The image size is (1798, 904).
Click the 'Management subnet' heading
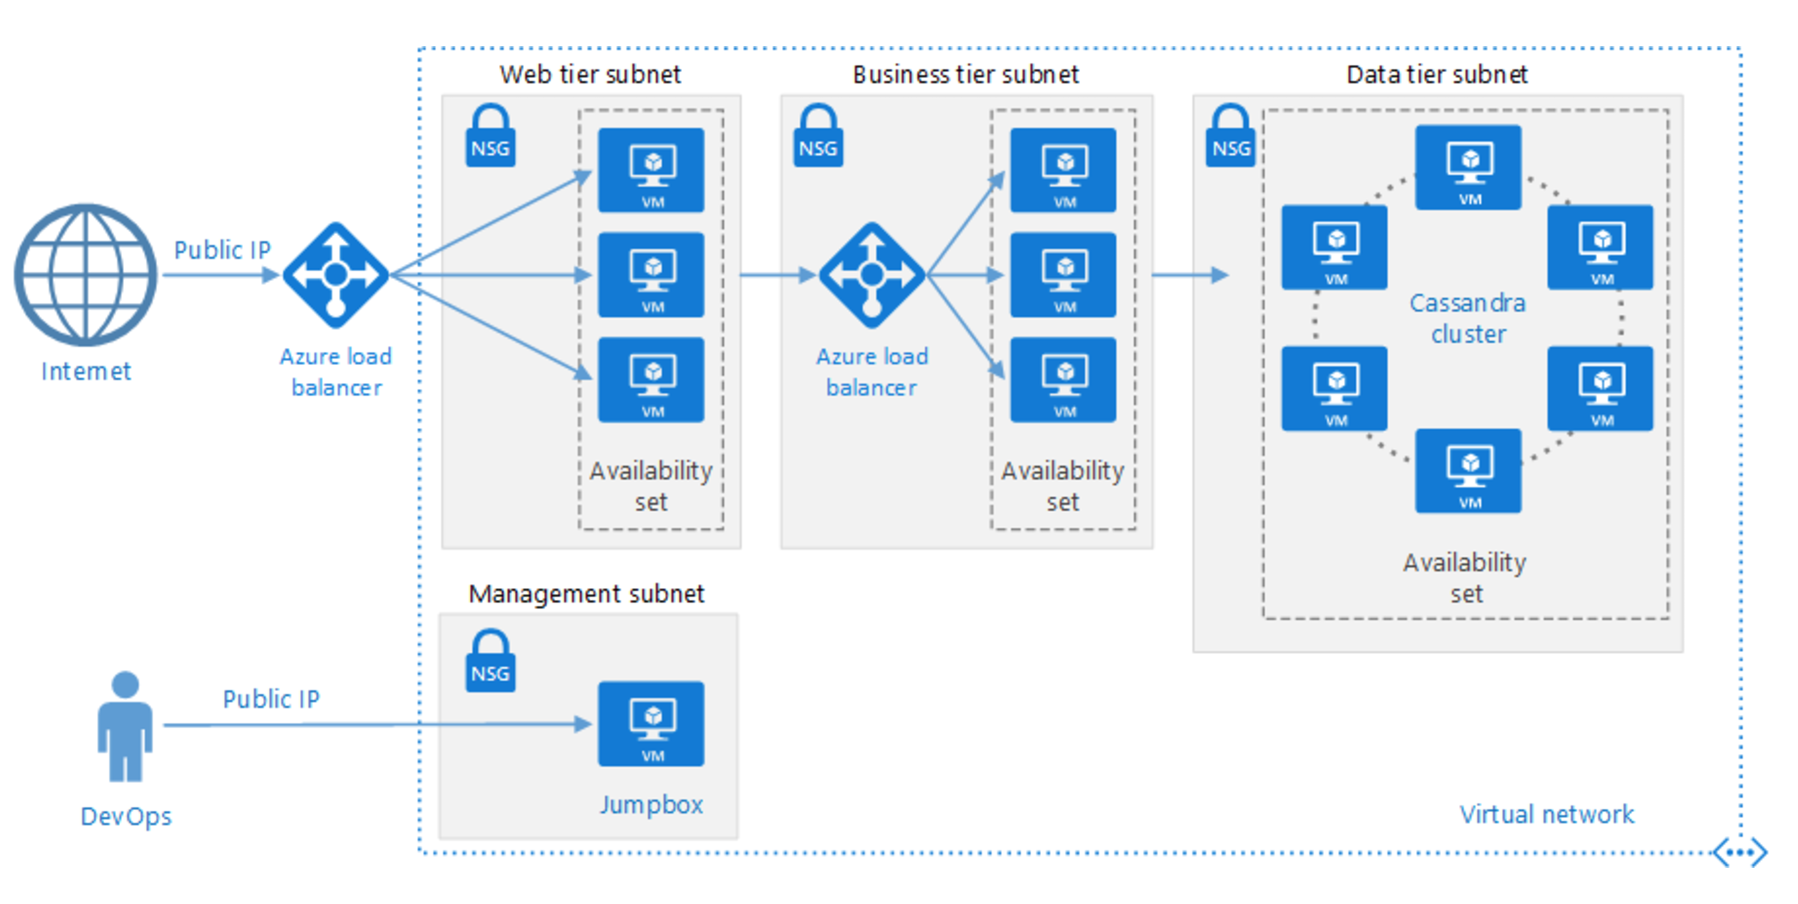click(586, 594)
